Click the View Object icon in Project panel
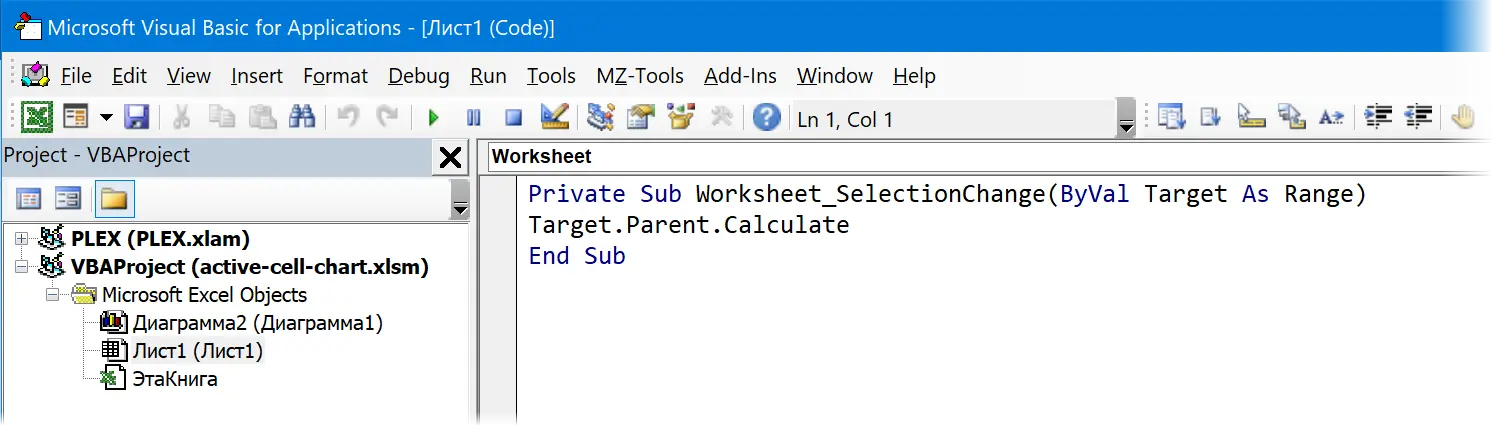Screen dimensions: 1493x426 [x=68, y=199]
